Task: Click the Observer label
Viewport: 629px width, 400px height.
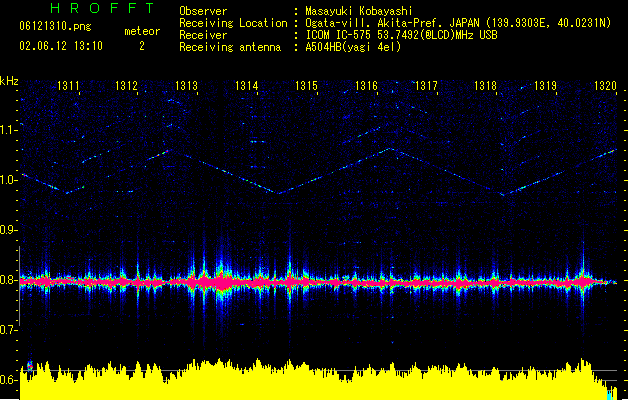Action: tap(203, 11)
